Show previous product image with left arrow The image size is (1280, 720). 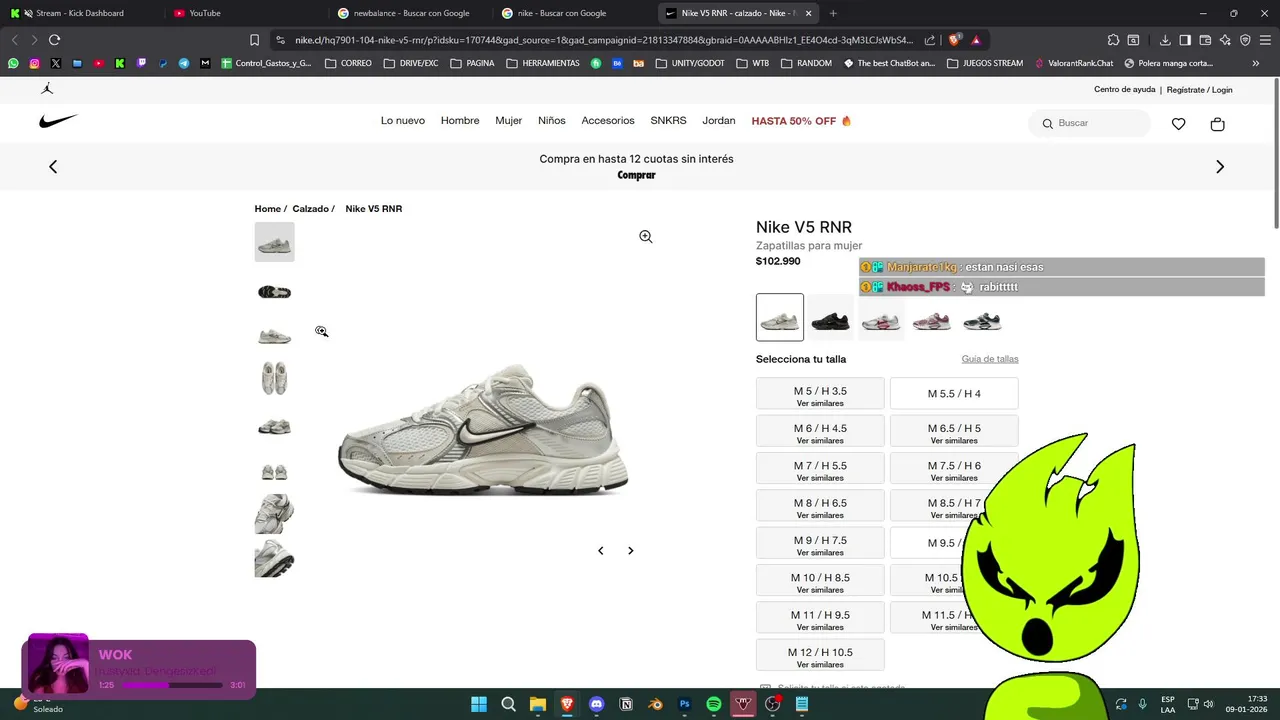coord(600,551)
